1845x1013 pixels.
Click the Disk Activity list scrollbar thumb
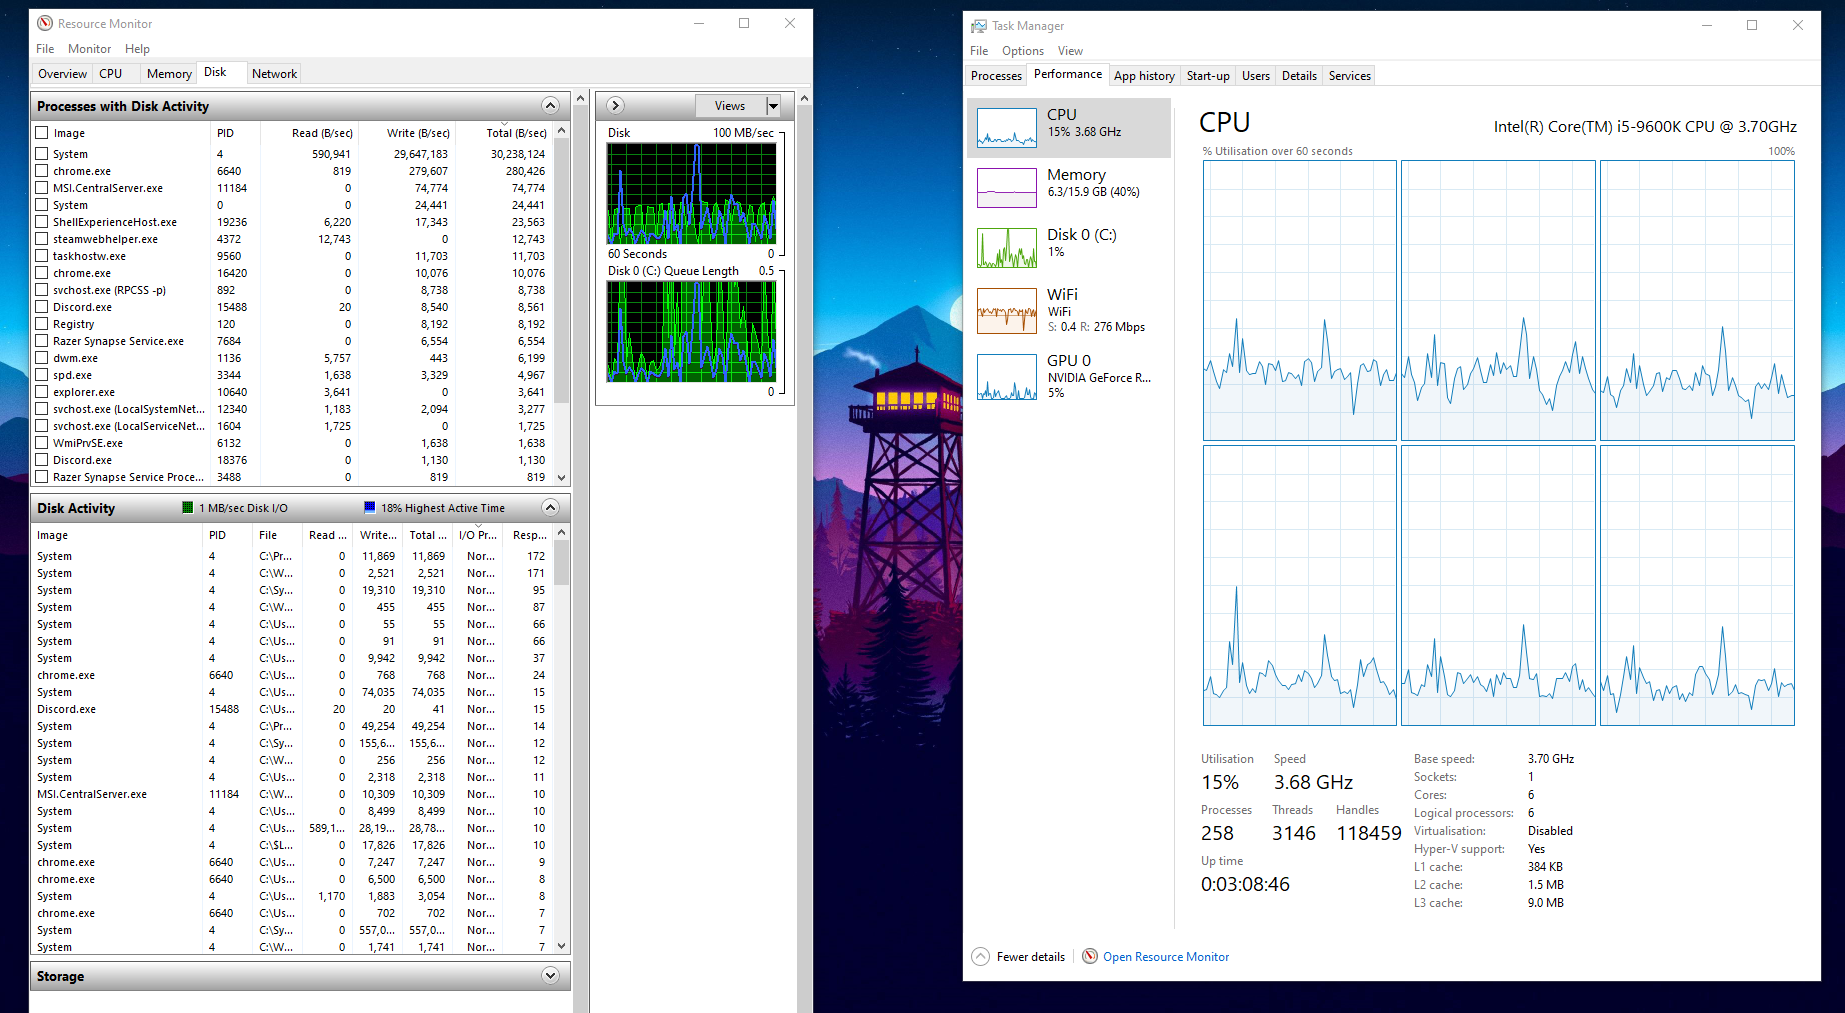562,563
